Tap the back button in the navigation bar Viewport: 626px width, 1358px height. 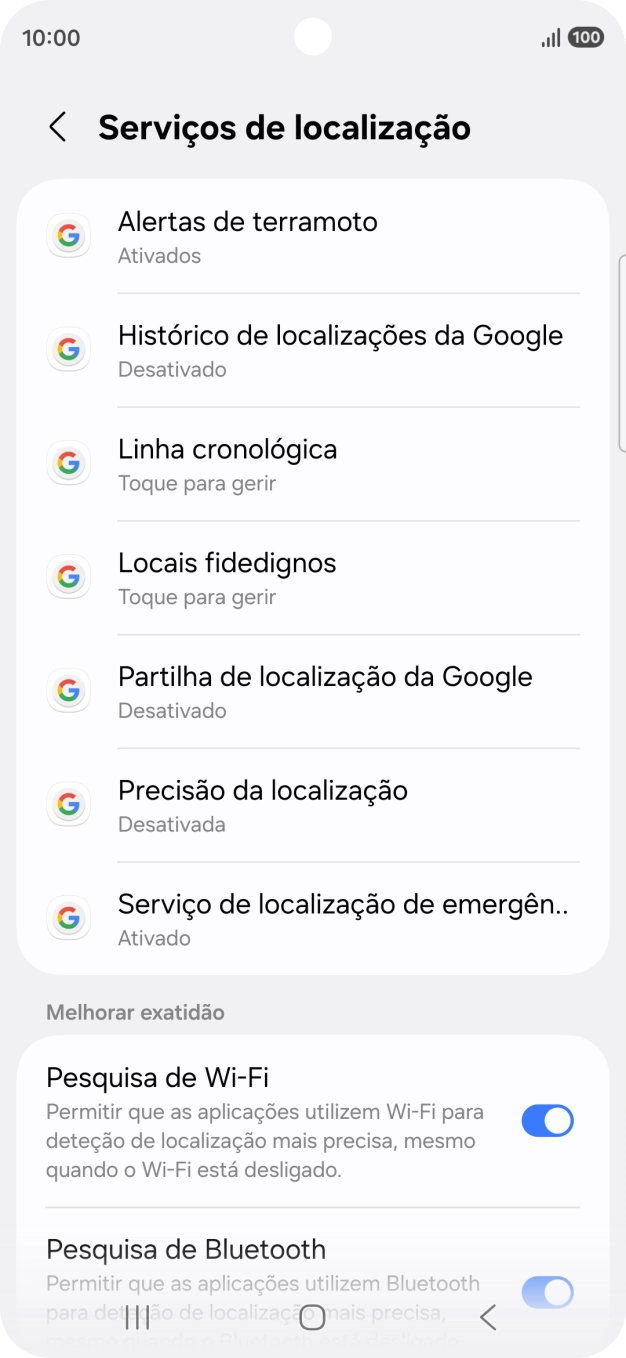point(487,1317)
